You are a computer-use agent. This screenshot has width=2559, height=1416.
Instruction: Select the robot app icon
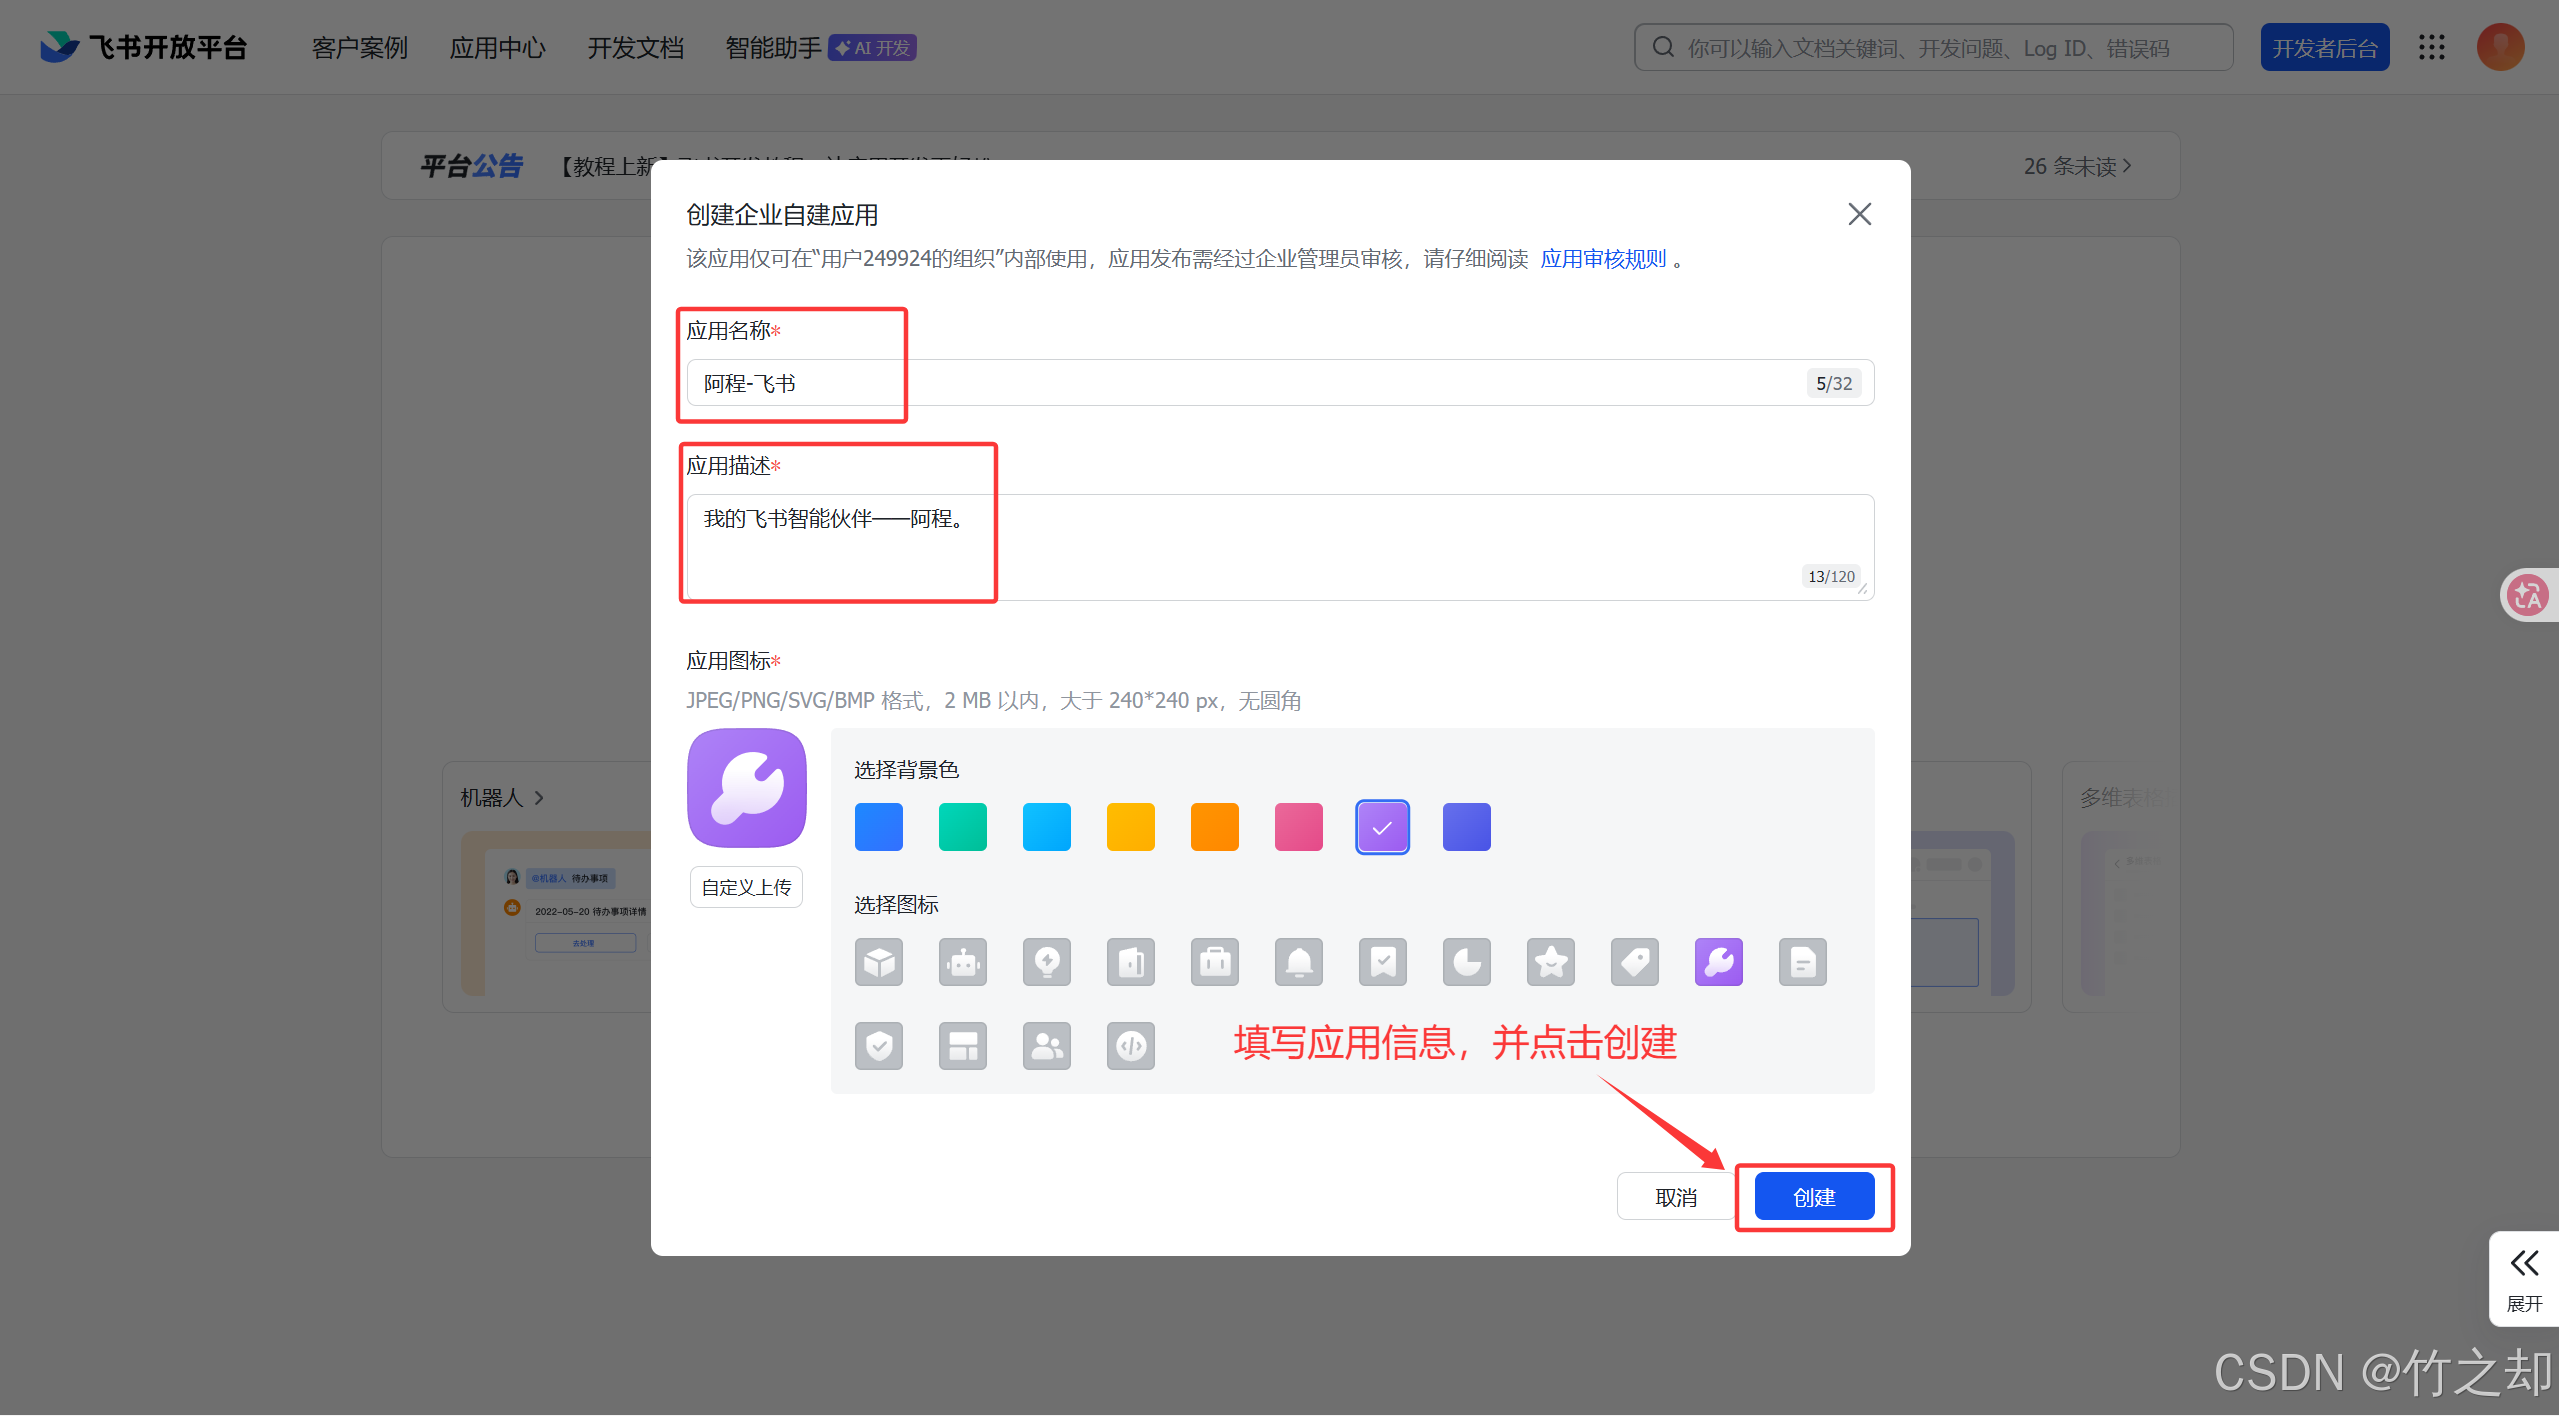962,962
